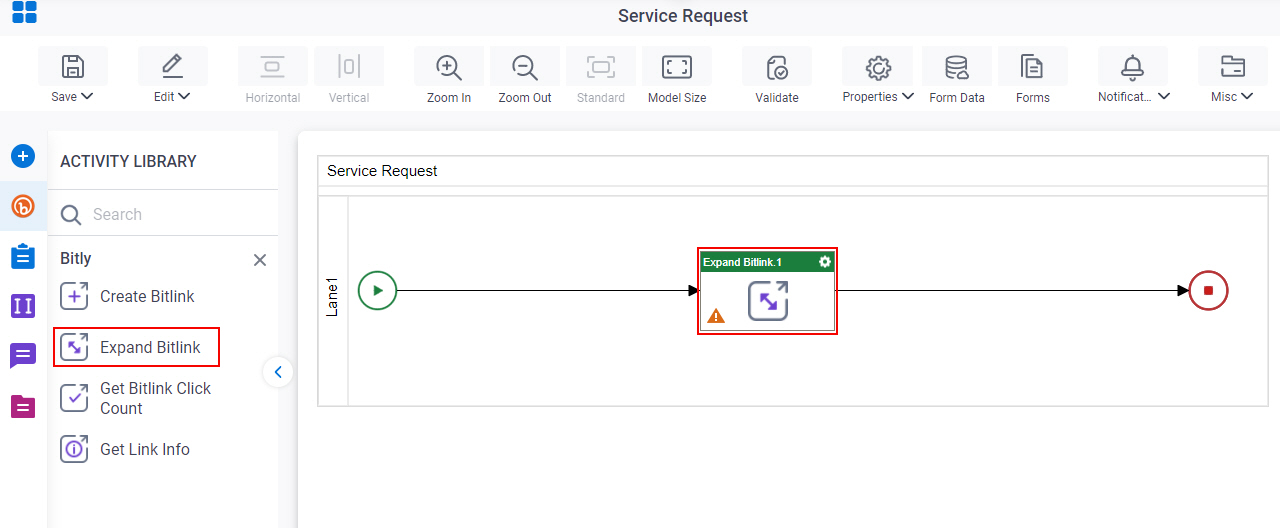Click the Zoom Out magnifier icon
The width and height of the screenshot is (1280, 528).
point(525,67)
